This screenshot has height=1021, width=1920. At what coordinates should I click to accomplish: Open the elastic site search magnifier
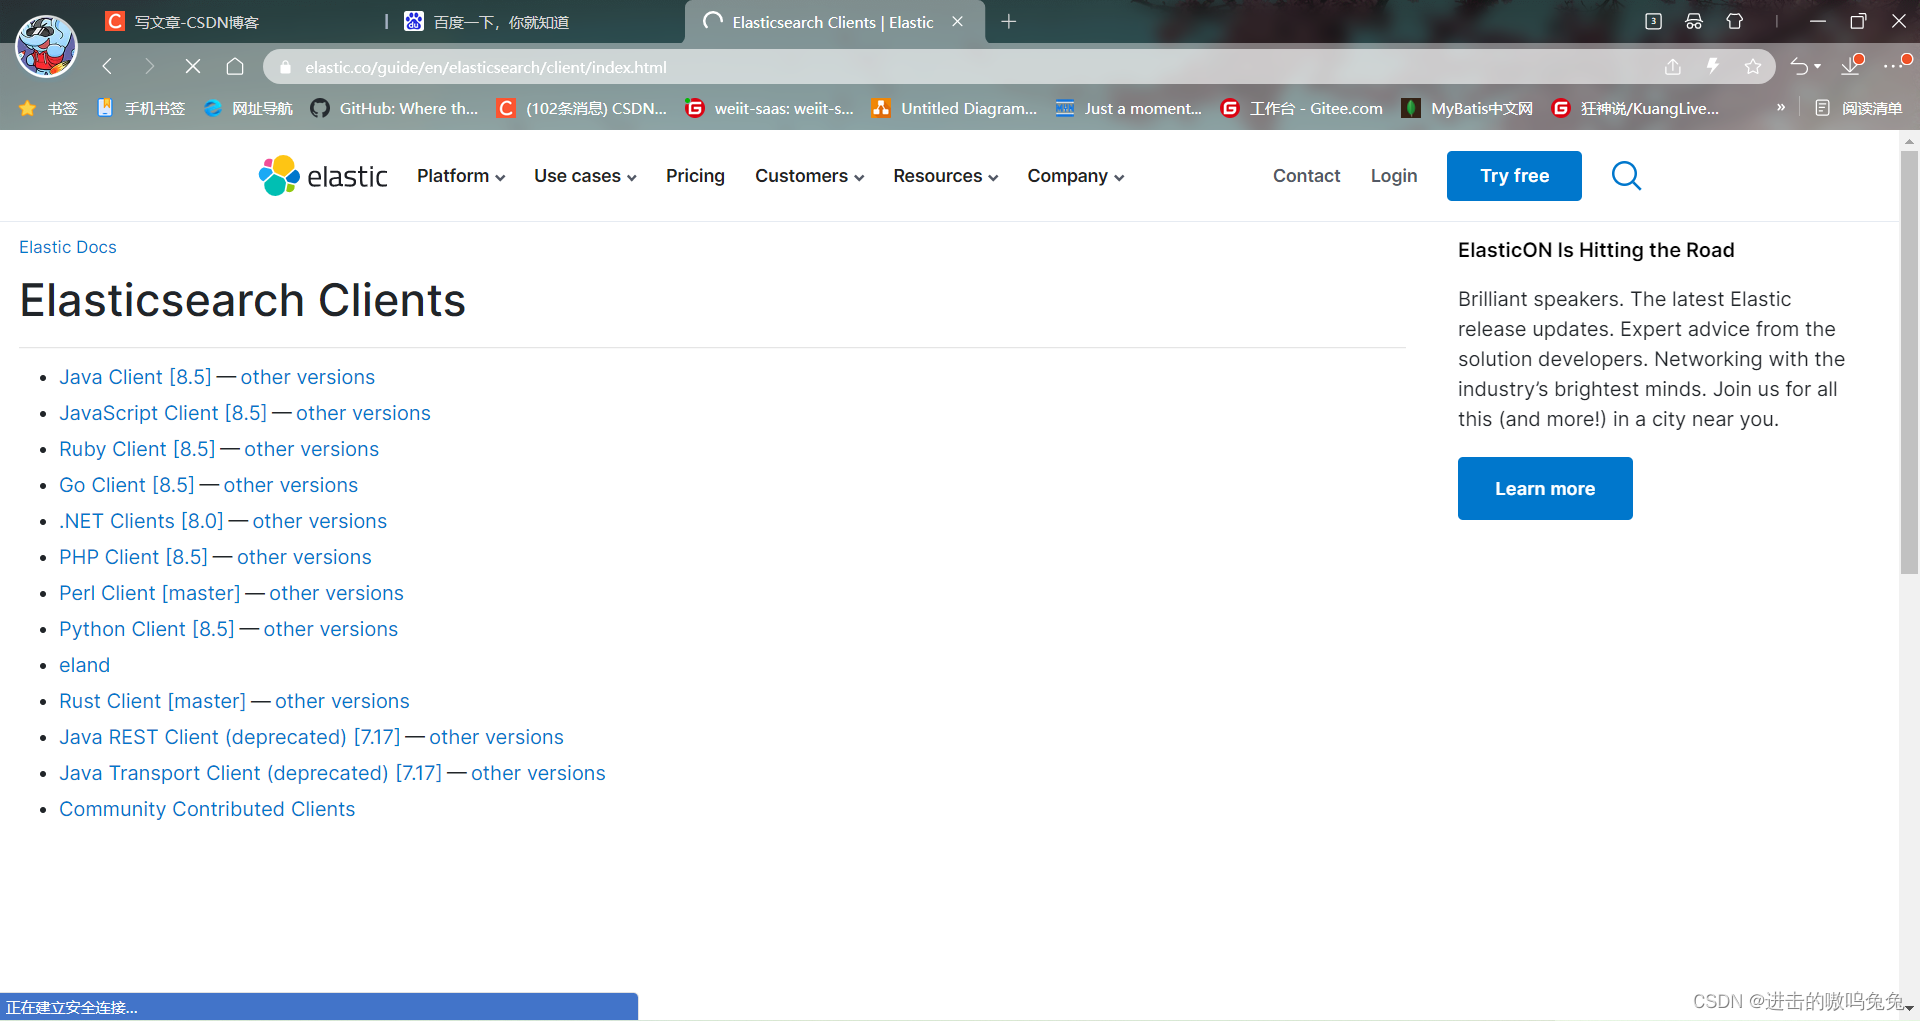[1626, 176]
